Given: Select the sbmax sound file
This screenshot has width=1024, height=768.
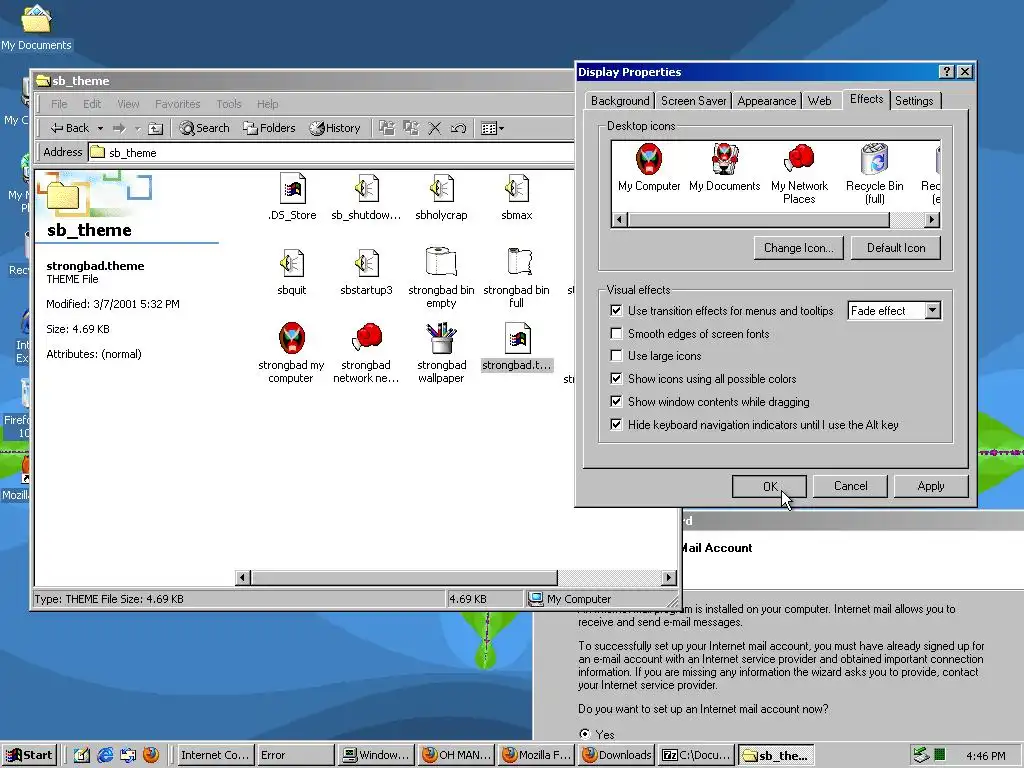Looking at the screenshot, I should 517,190.
